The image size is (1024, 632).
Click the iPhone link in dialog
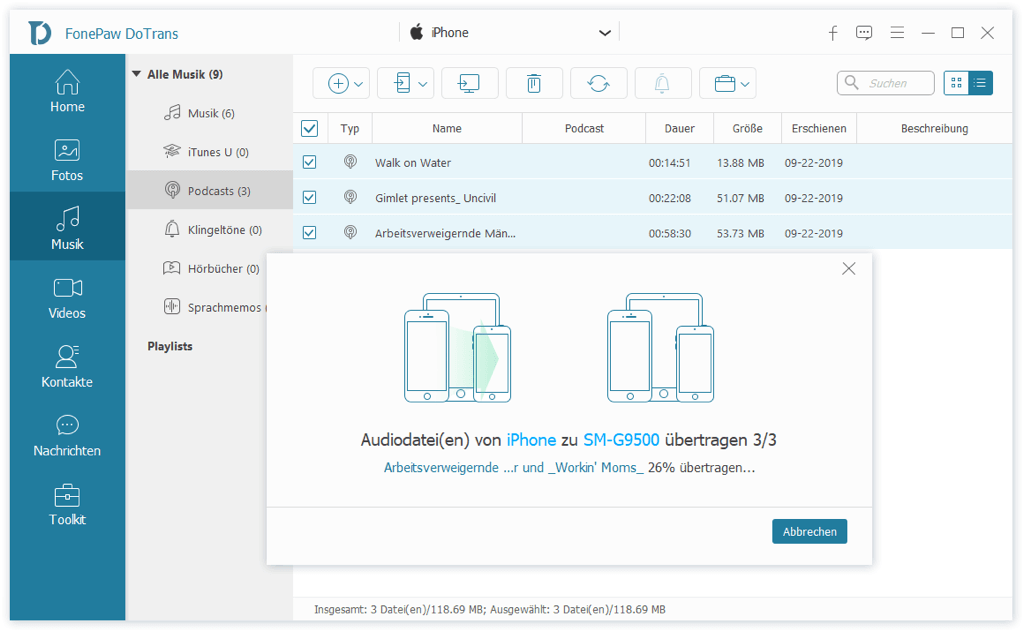(x=531, y=440)
